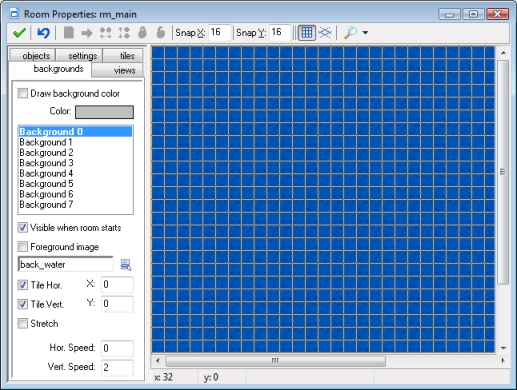Click the shift all instances arrow icon
517x390 pixels.
point(87,33)
